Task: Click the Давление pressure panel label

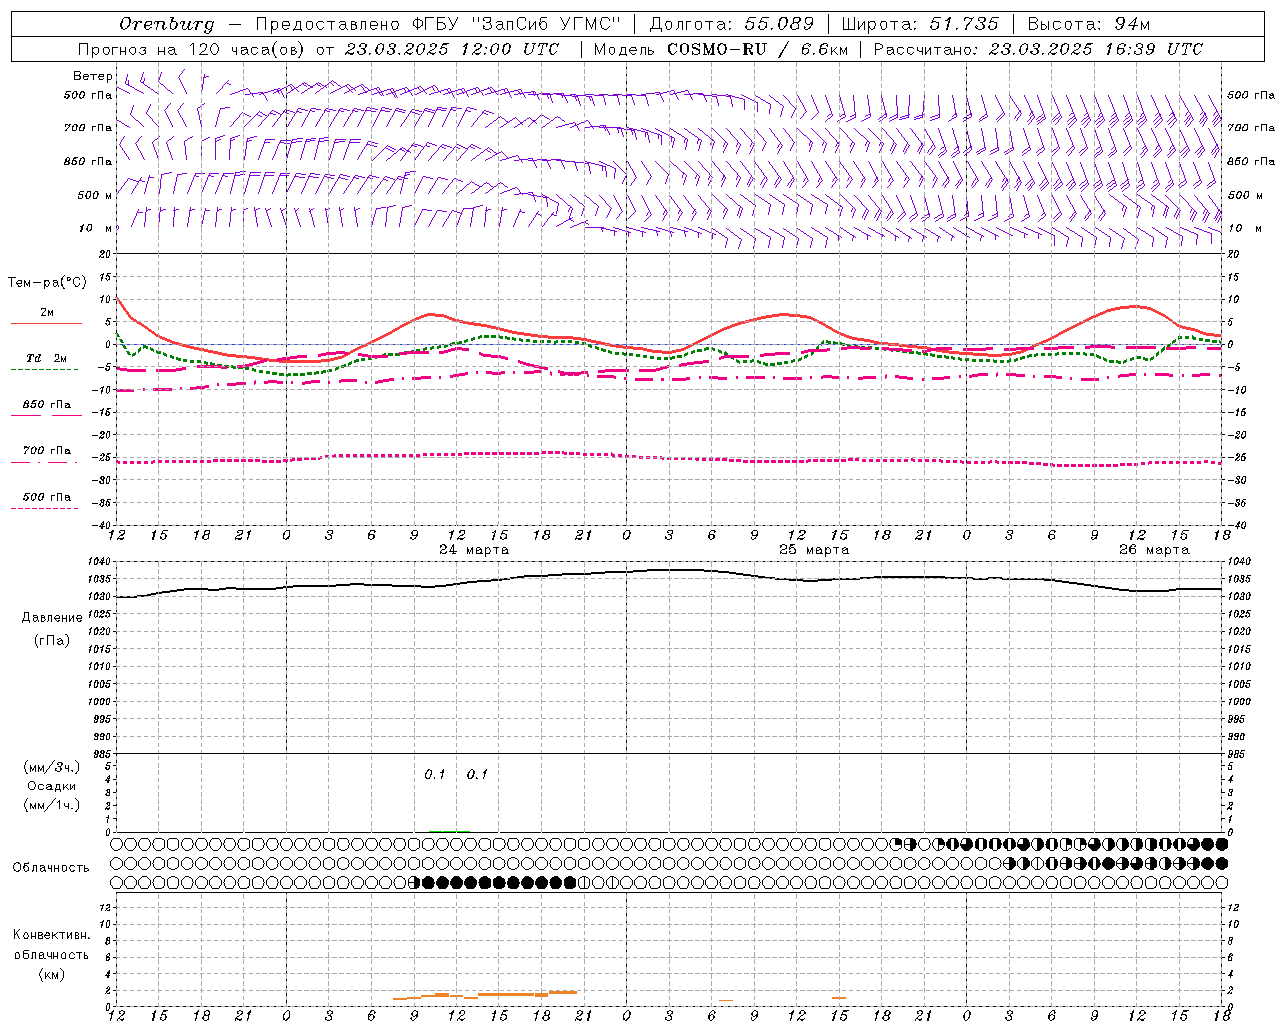Action: tap(52, 618)
